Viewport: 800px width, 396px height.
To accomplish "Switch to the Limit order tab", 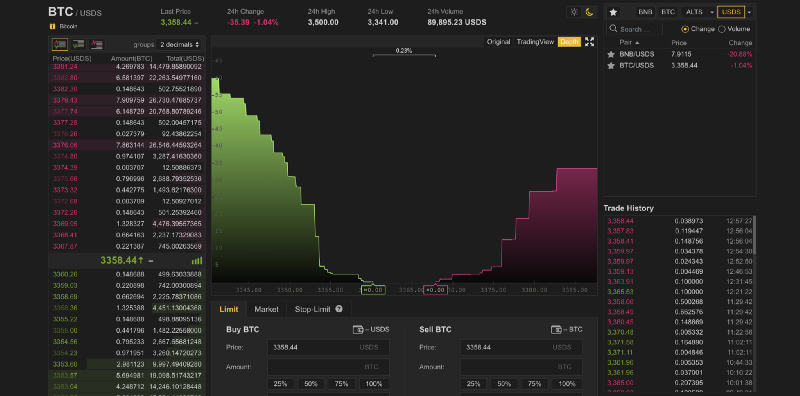I will [229, 309].
